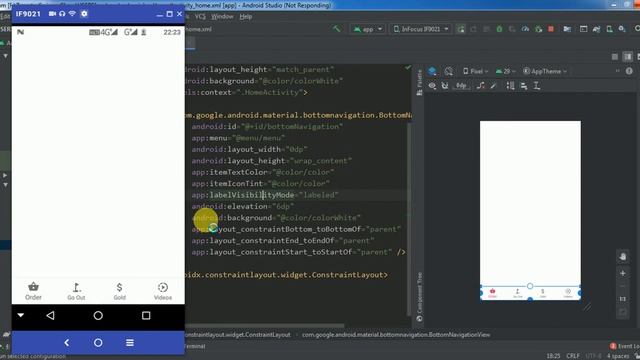Screen dimensions: 640x360
Task: Open the Event Log button
Action: point(624,346)
